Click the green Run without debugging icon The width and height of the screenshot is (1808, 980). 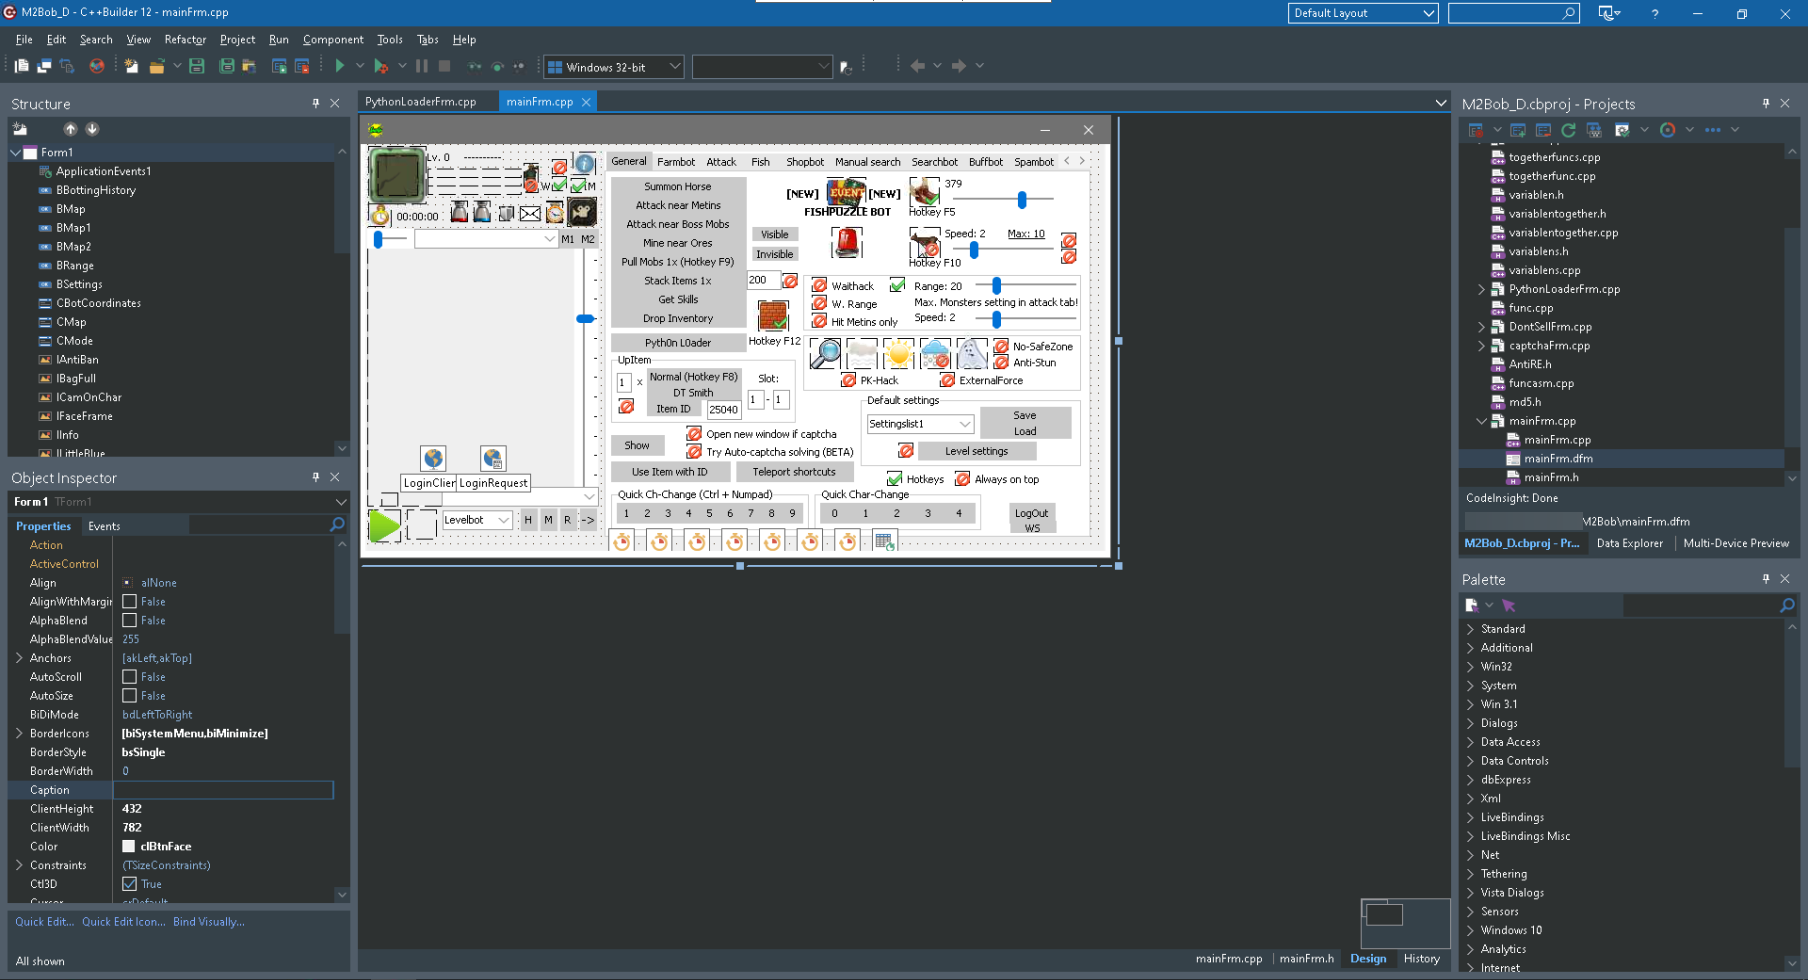(x=340, y=66)
